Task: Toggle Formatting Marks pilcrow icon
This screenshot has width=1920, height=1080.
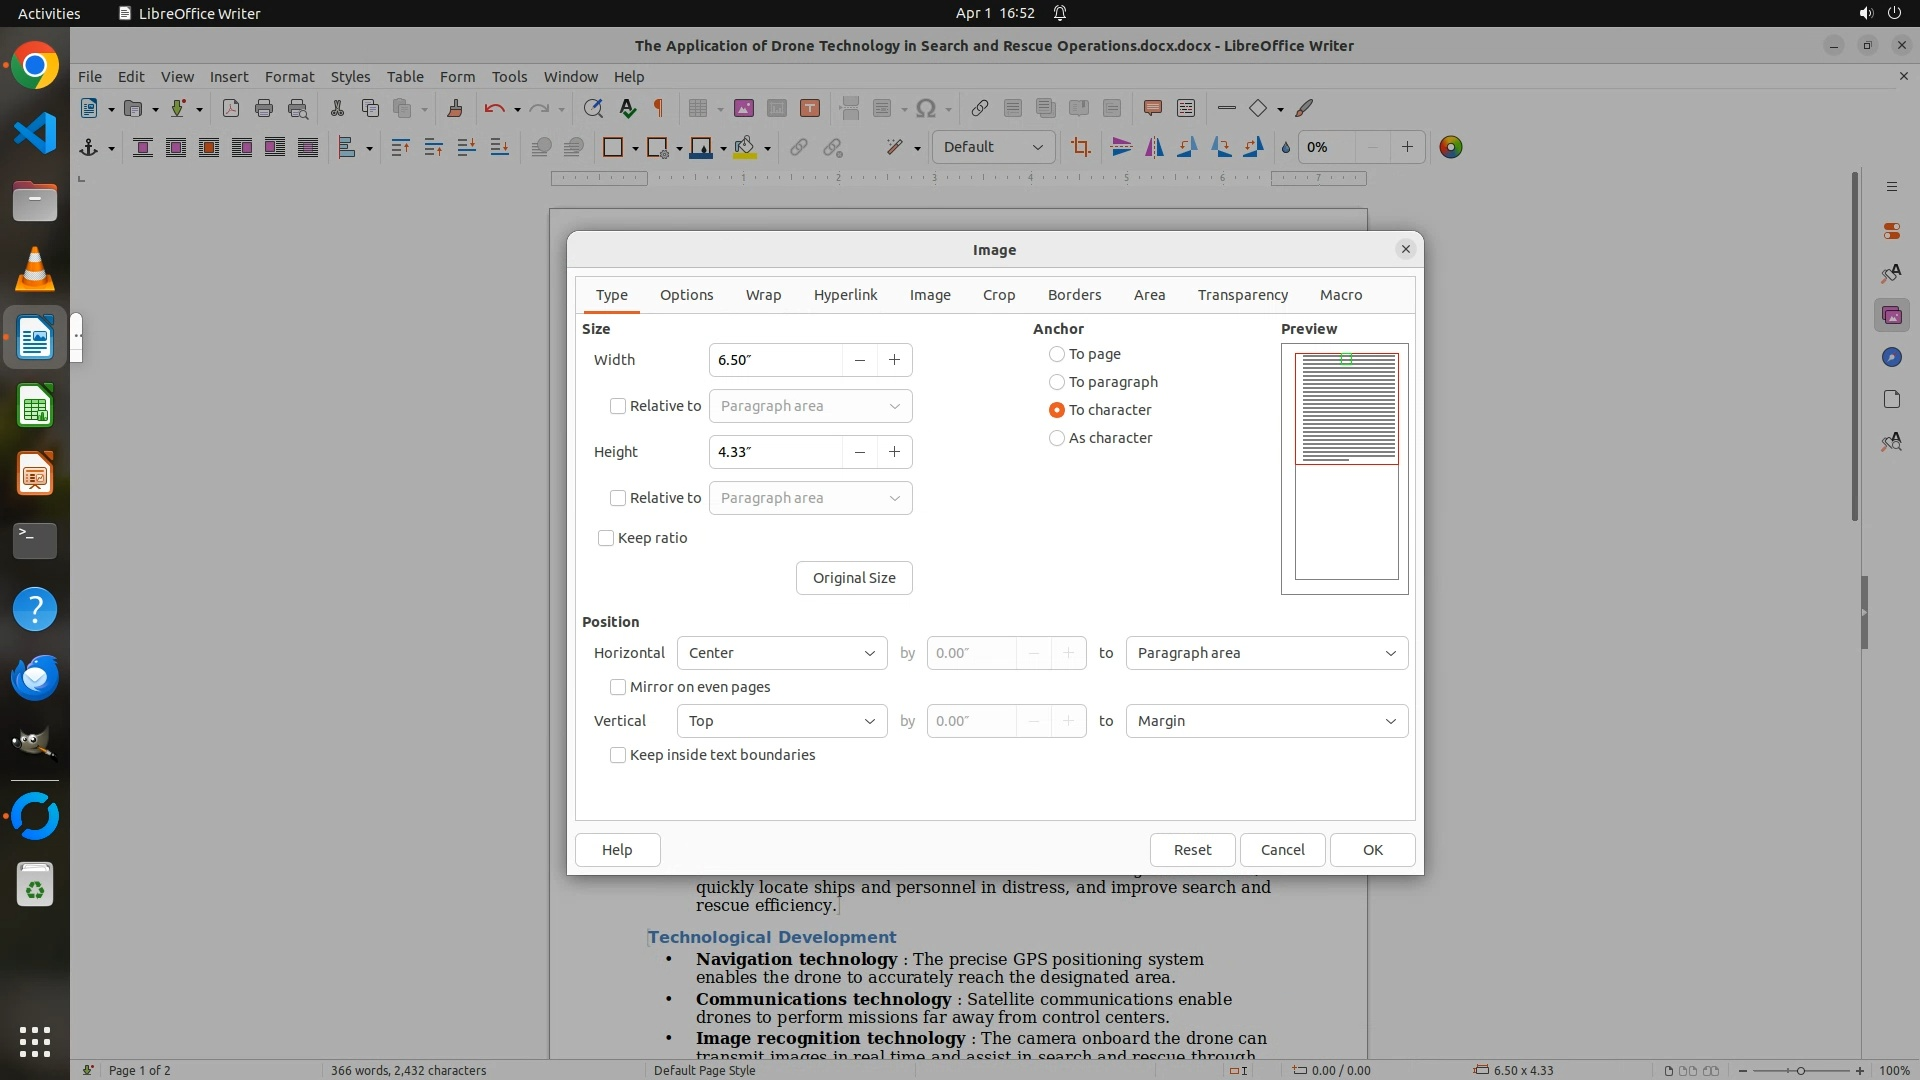Action: [x=659, y=108]
